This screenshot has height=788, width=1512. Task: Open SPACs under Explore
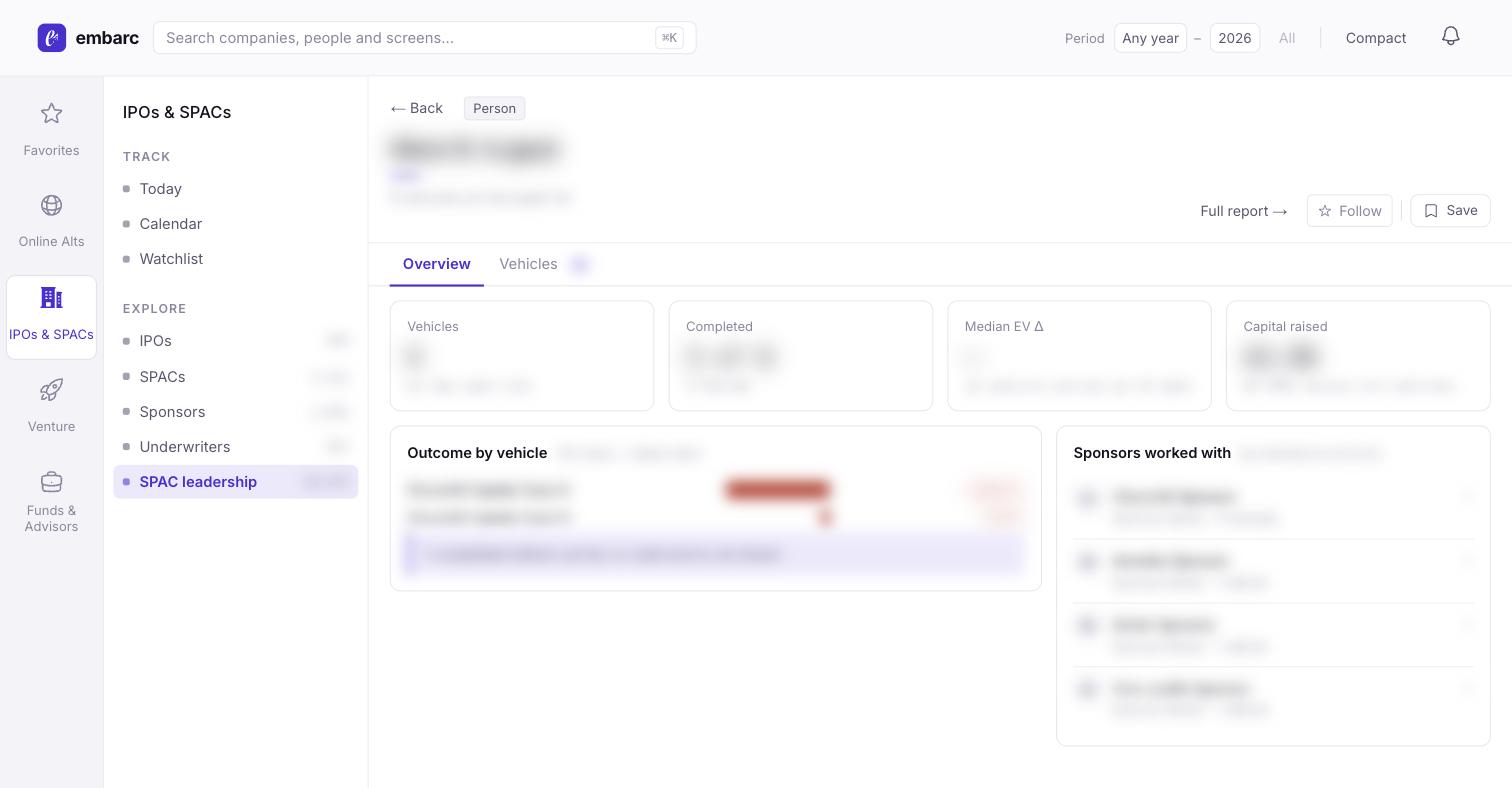tap(235, 377)
